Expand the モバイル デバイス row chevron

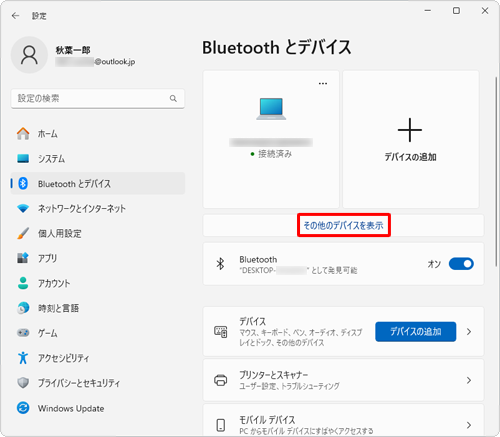point(469,425)
